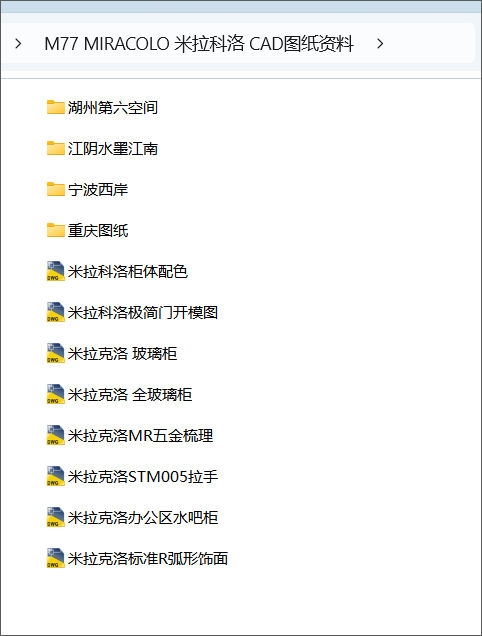The height and width of the screenshot is (636, 482).
Task: Click DWG icon of 米拉科洛极简门开模图
Action: (x=56, y=312)
